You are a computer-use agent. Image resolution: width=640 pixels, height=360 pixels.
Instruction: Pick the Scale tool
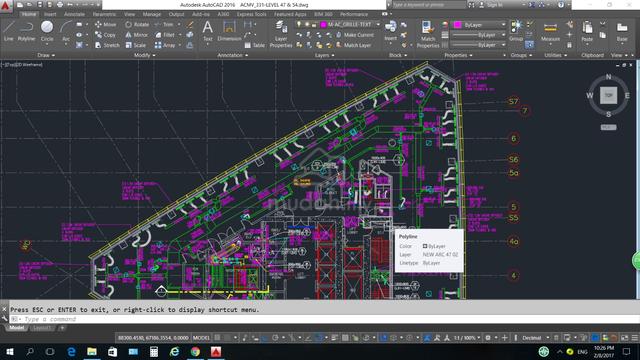pos(136,45)
